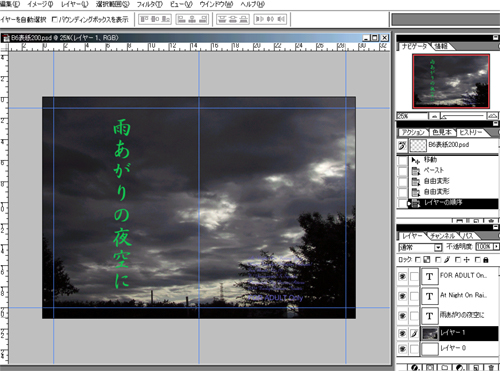Click the history brush source icon beside snapshot
500x371 pixels.
coord(402,145)
